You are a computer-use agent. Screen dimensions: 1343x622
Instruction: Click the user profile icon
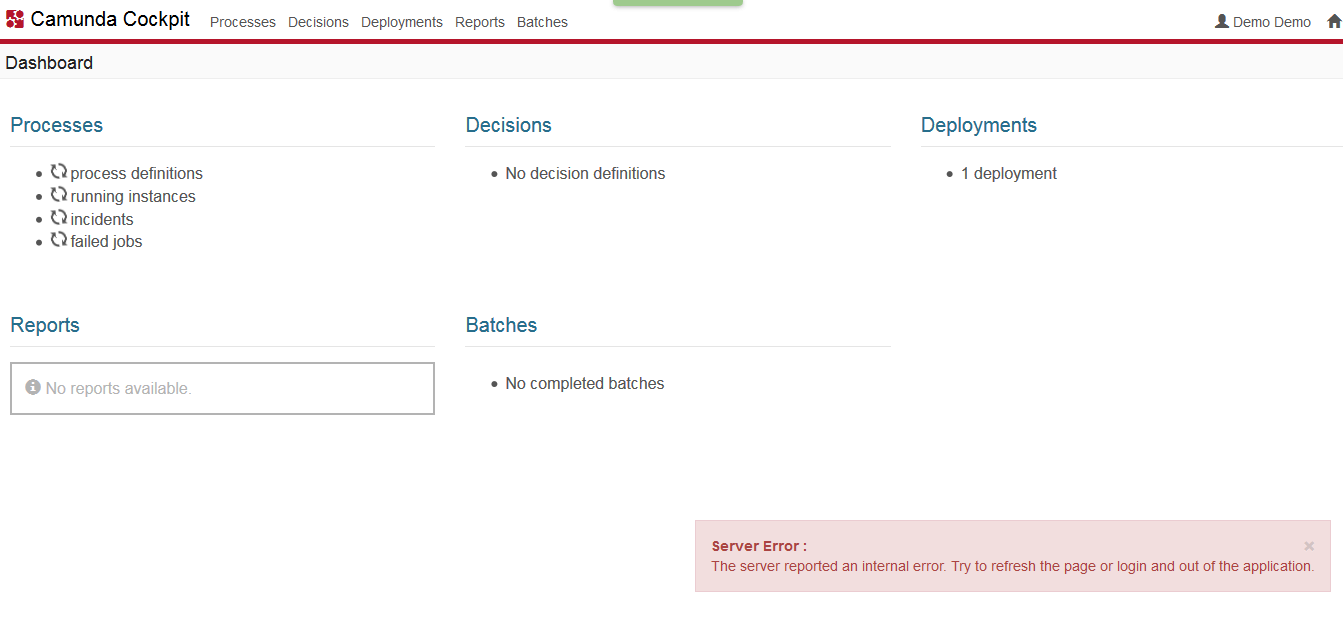tap(1221, 21)
